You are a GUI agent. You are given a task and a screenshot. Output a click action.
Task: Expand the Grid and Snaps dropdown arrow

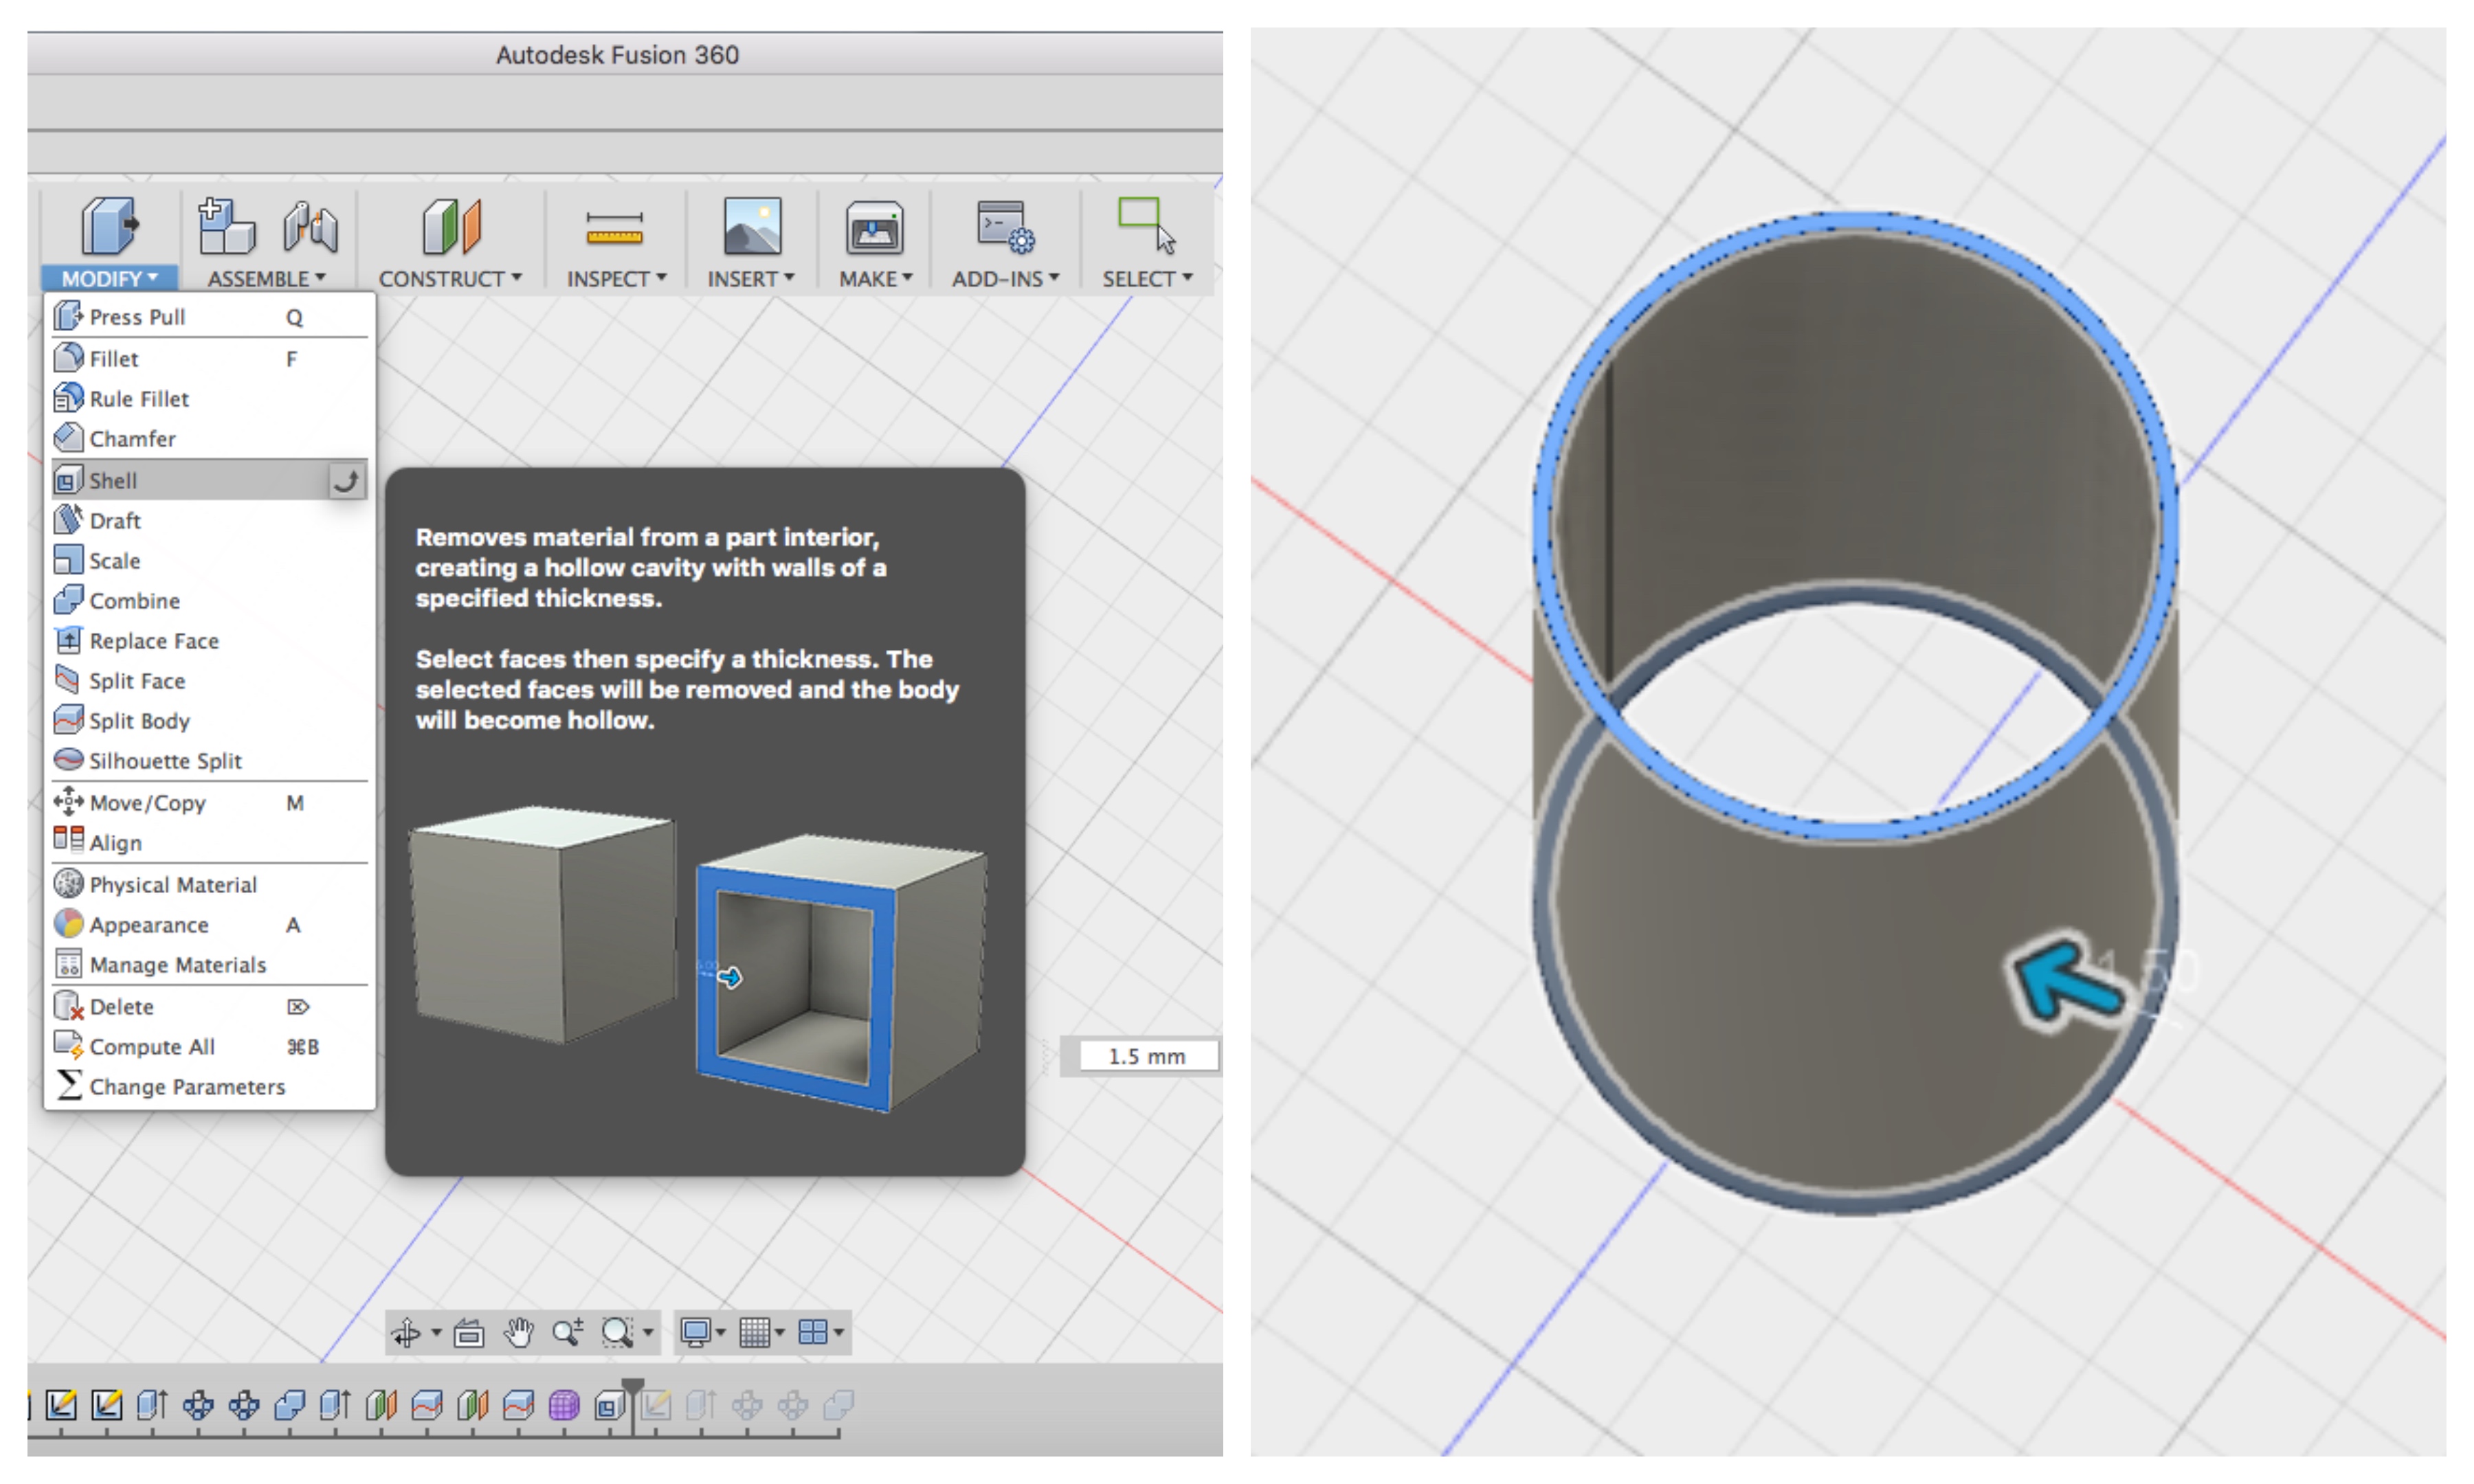(x=779, y=1333)
